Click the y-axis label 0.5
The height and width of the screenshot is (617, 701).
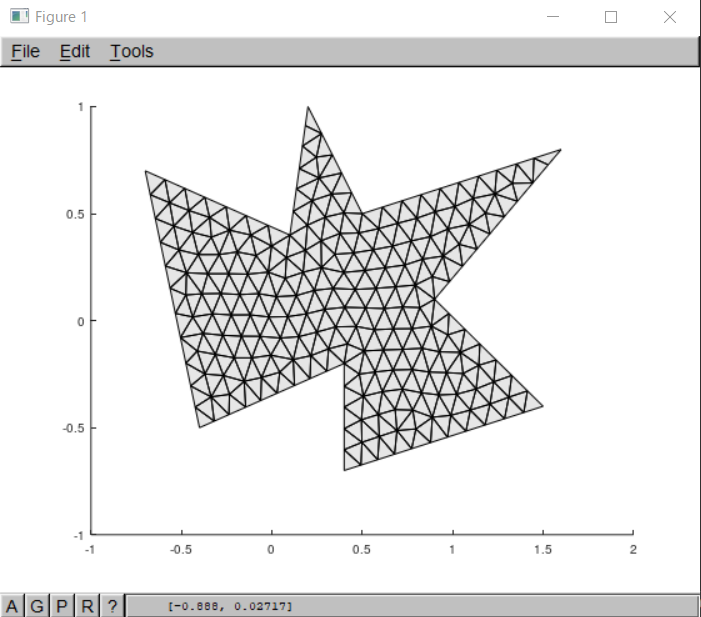pos(75,214)
